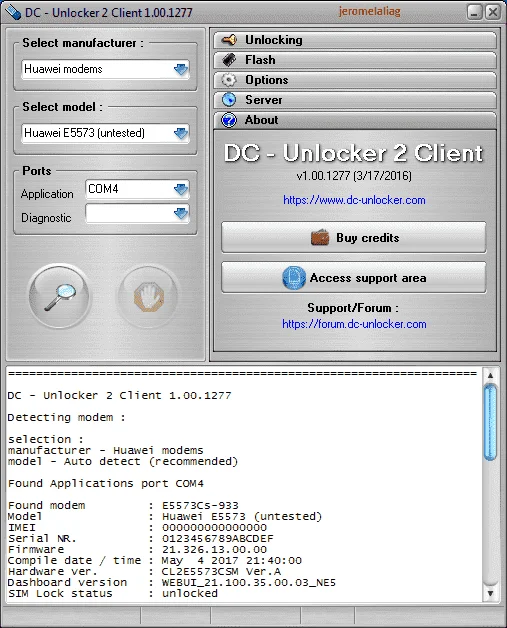Screen dimensions: 507x628
Task: Click the blue icon on Access support area
Action: 294,278
